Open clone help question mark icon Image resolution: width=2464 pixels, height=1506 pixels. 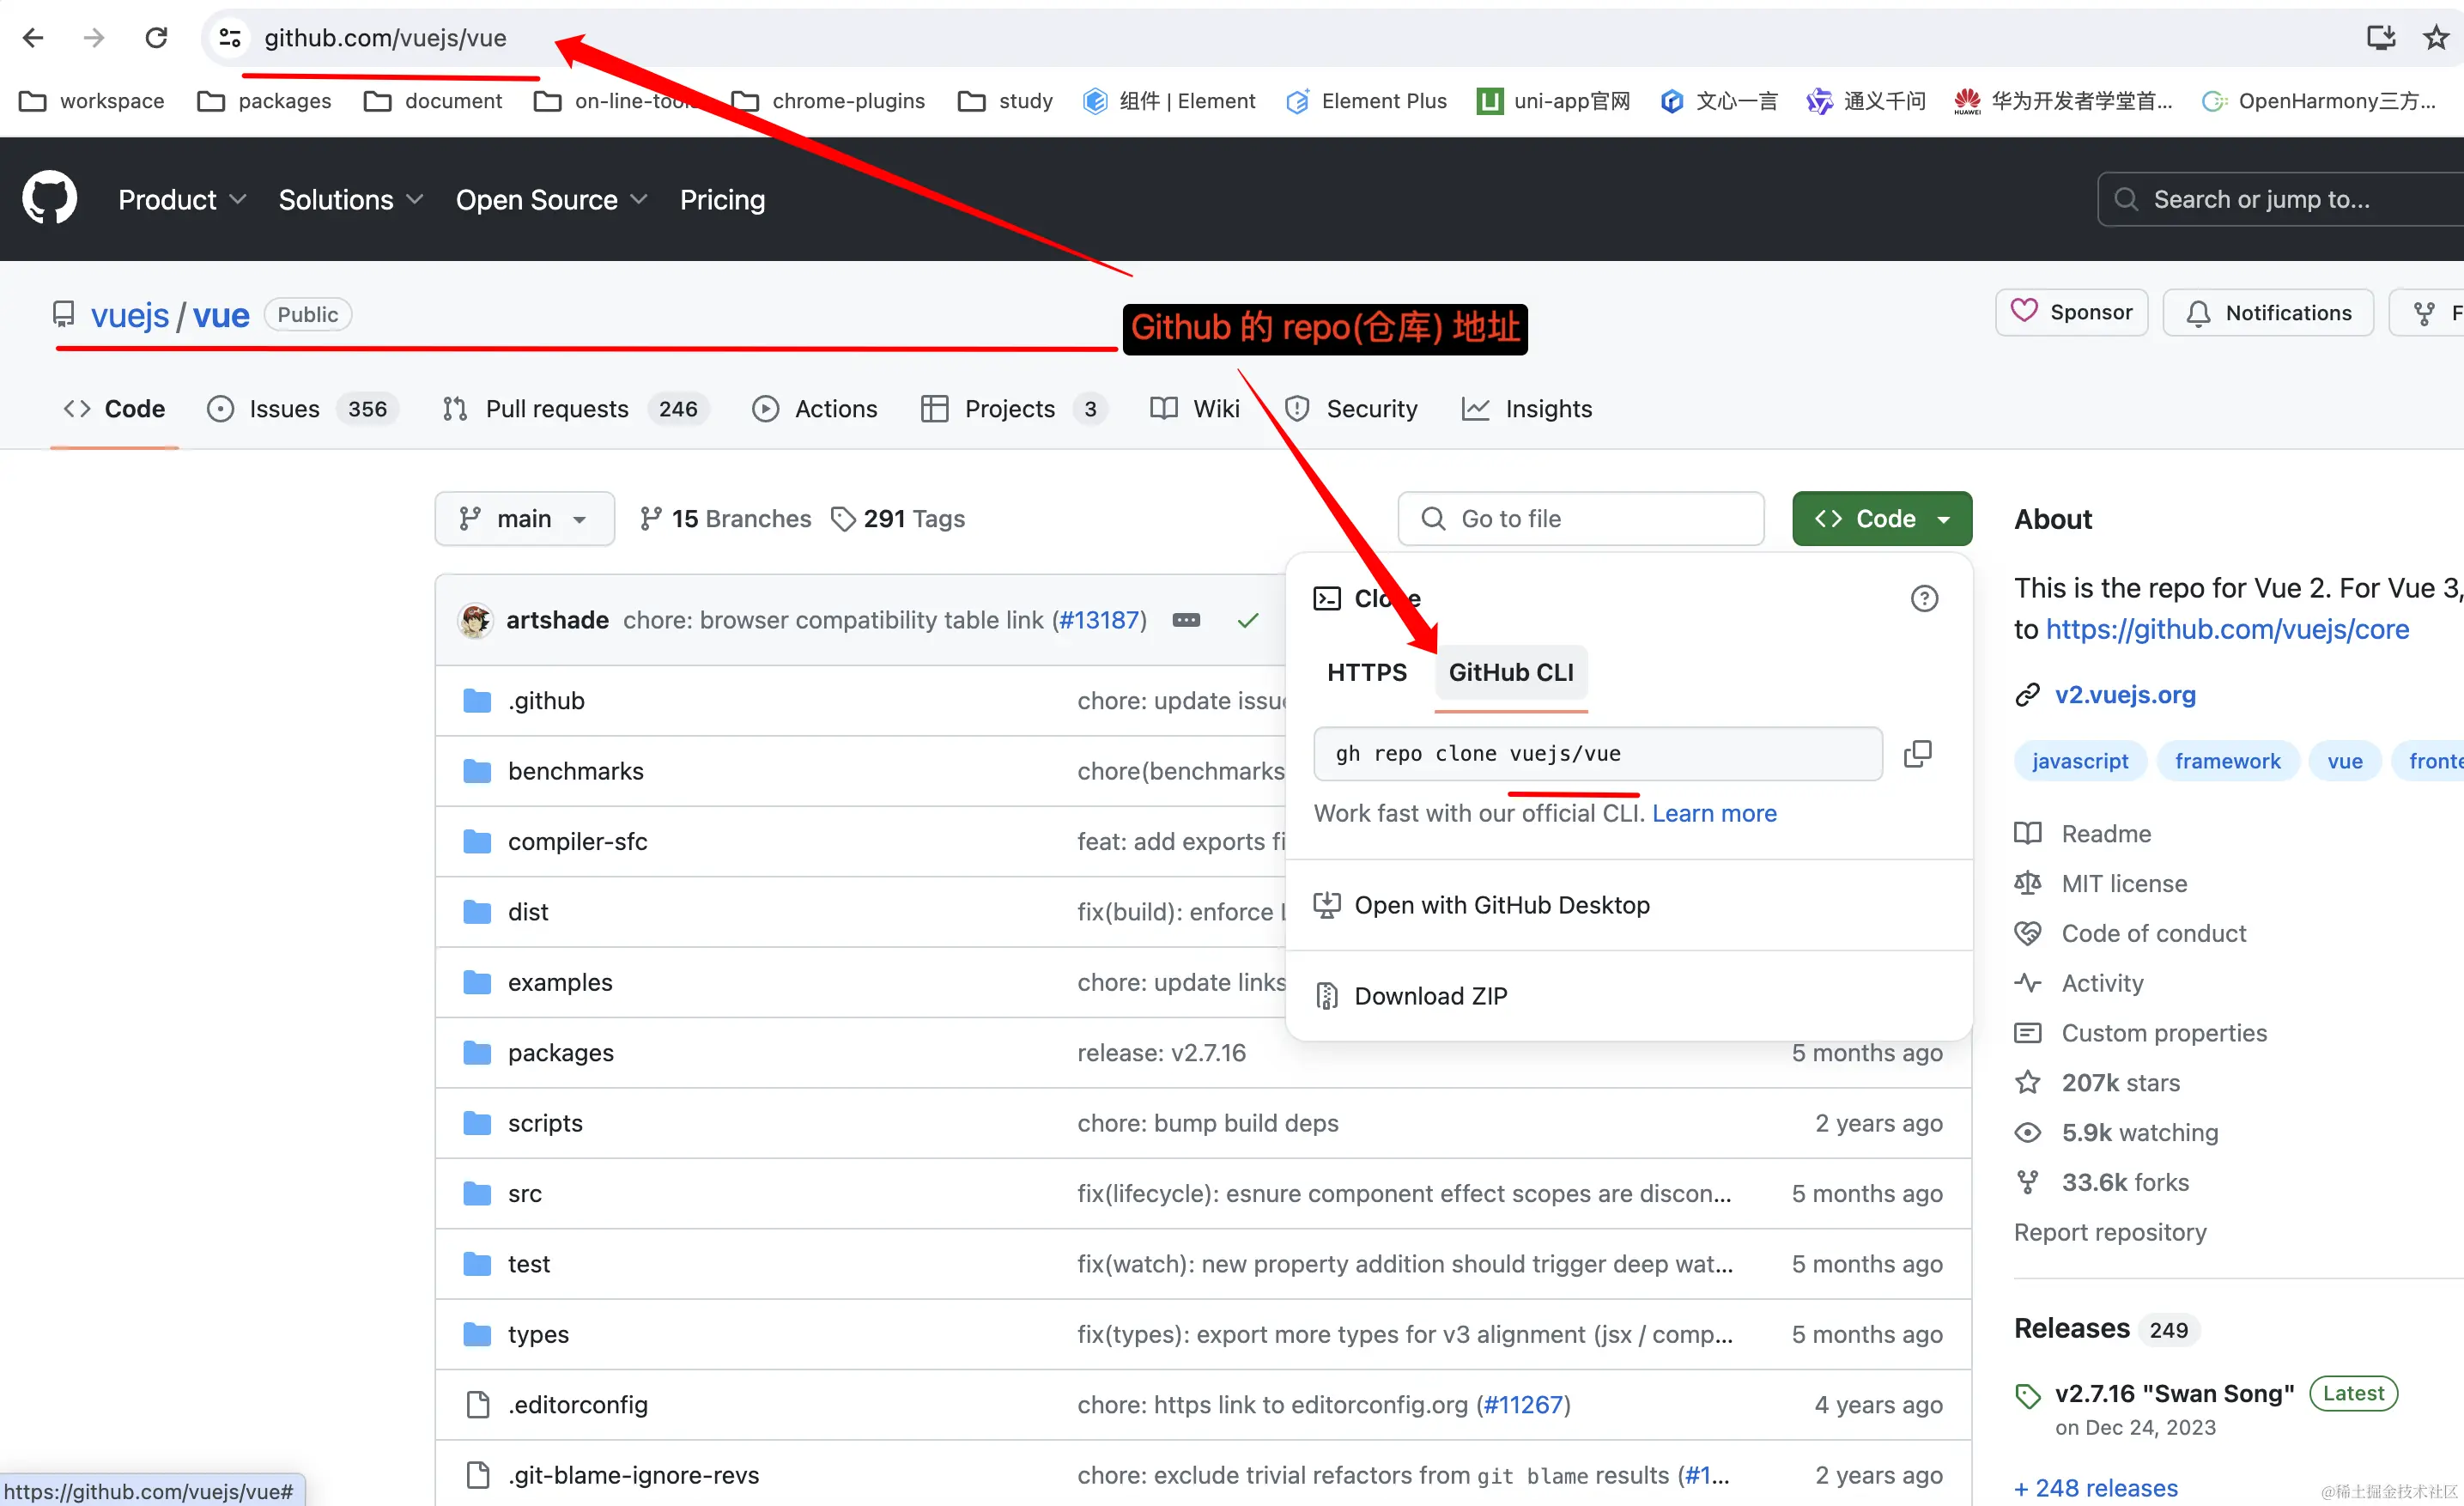coord(1924,598)
